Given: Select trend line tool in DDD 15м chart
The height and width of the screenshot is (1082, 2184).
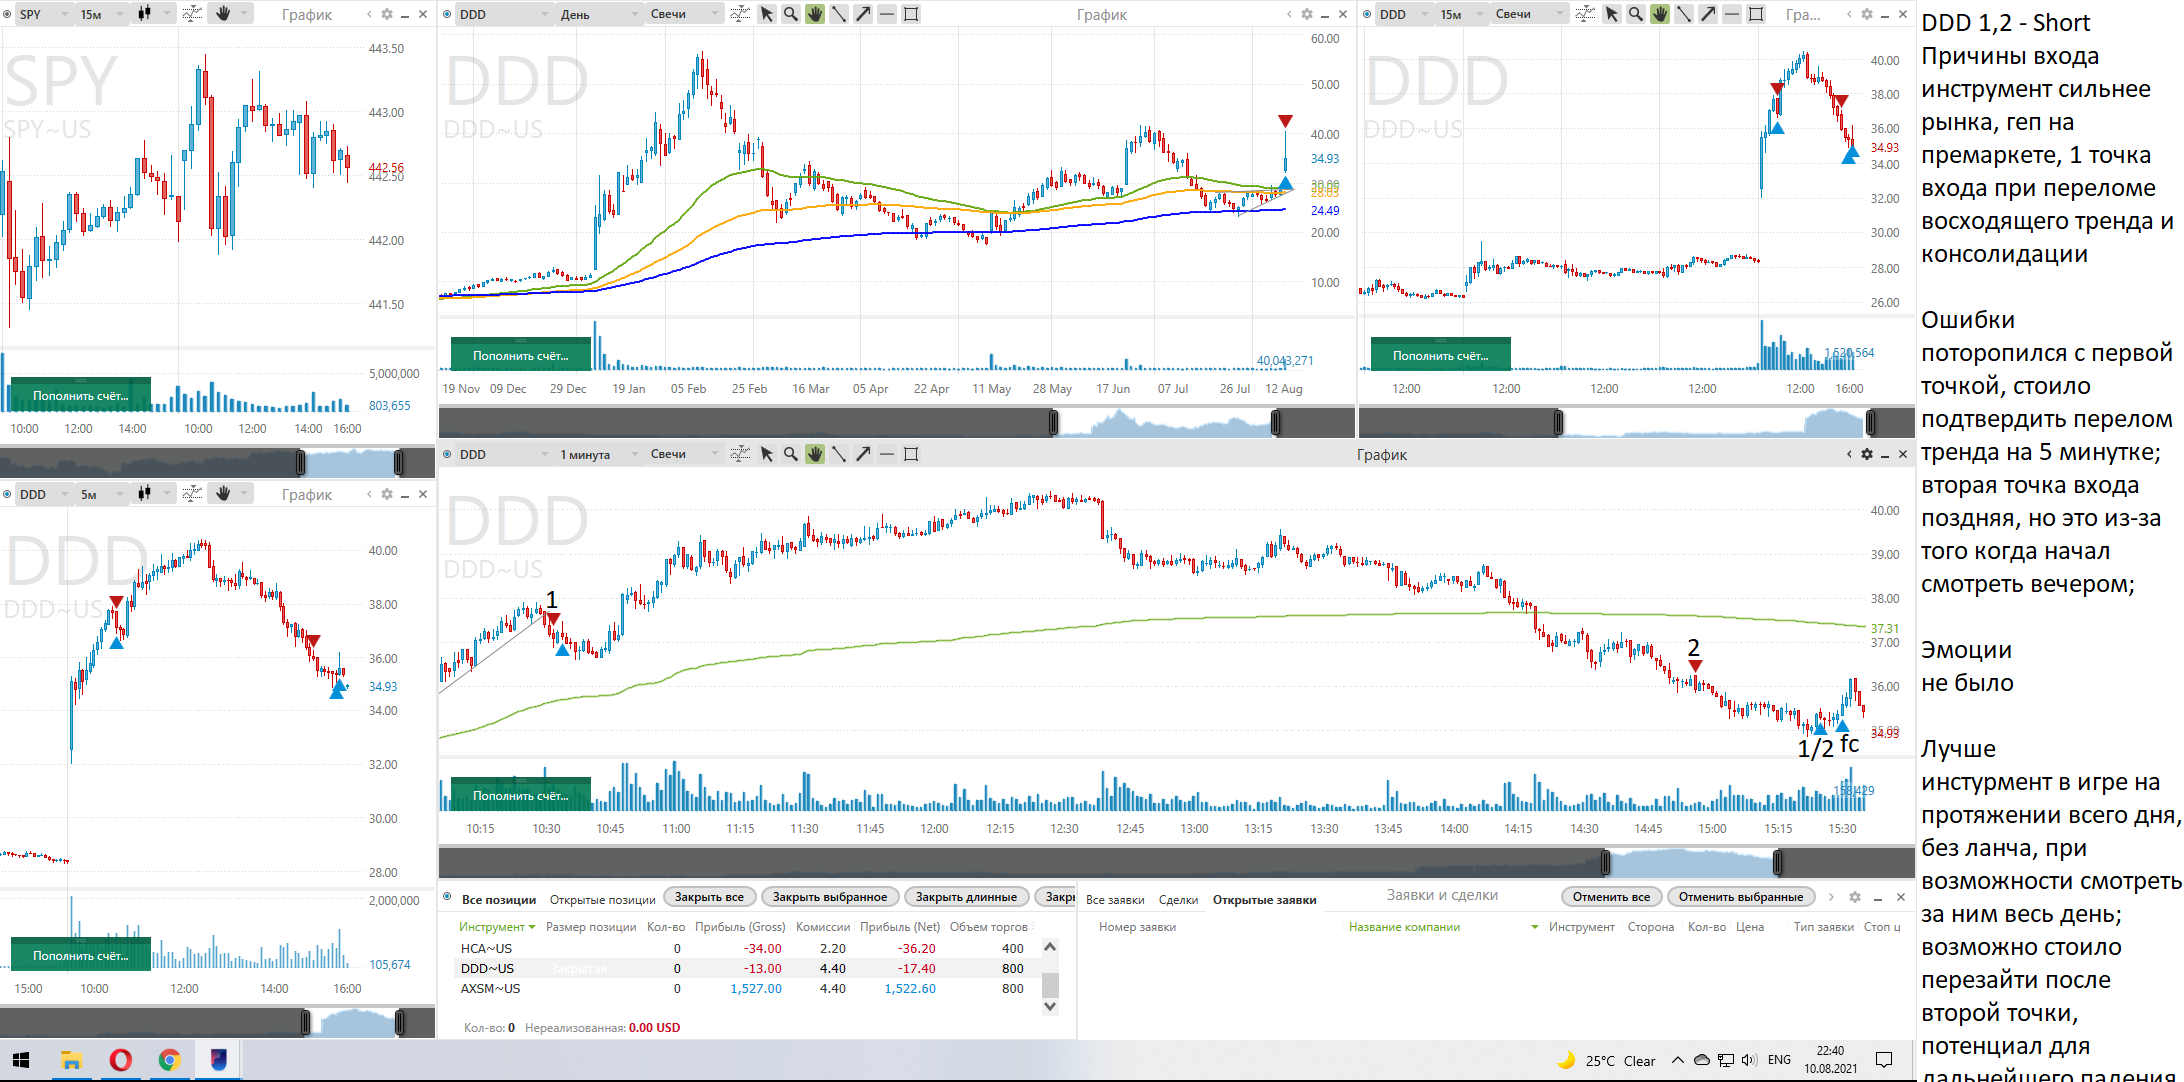Looking at the screenshot, I should point(1684,14).
